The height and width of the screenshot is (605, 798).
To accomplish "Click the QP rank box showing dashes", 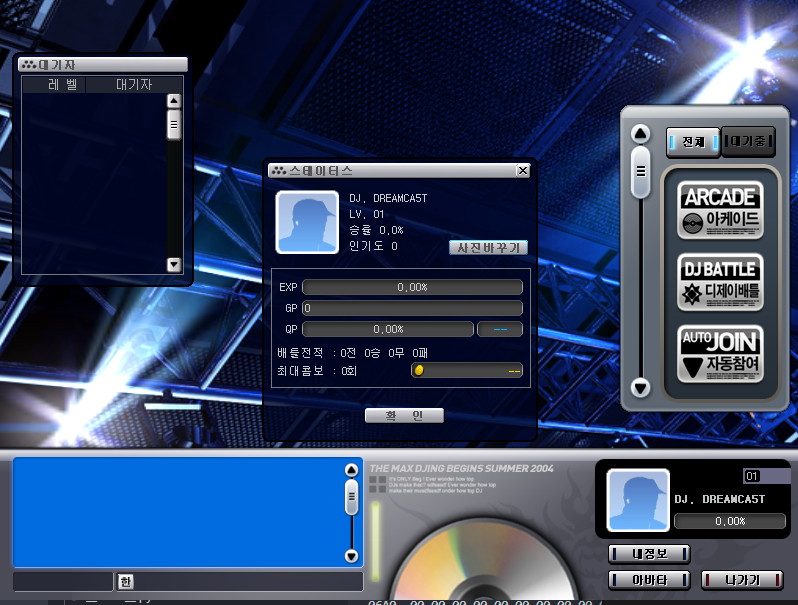I will (x=500, y=329).
